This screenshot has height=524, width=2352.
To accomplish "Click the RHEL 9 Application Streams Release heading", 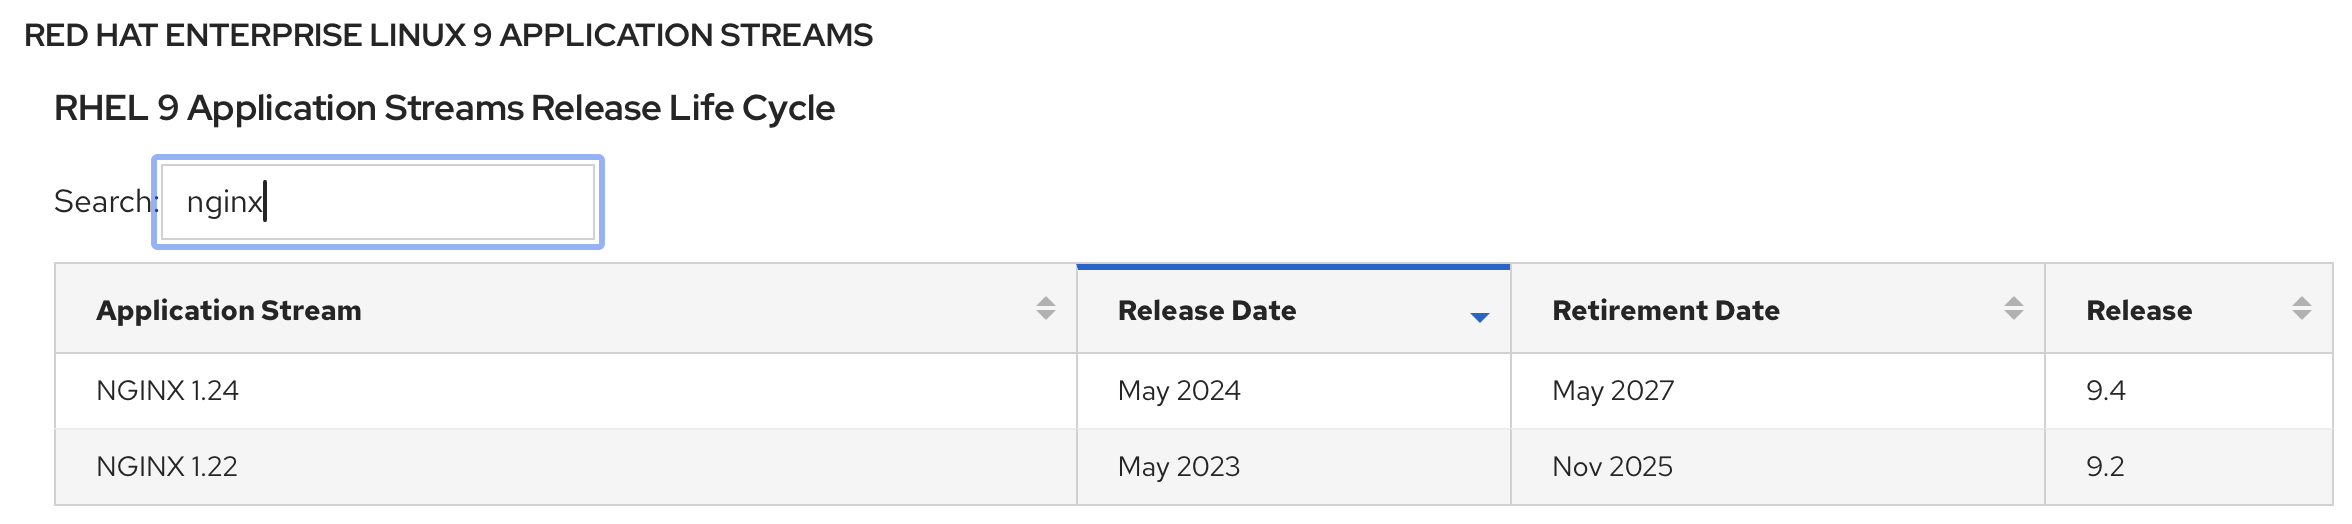I will [444, 108].
